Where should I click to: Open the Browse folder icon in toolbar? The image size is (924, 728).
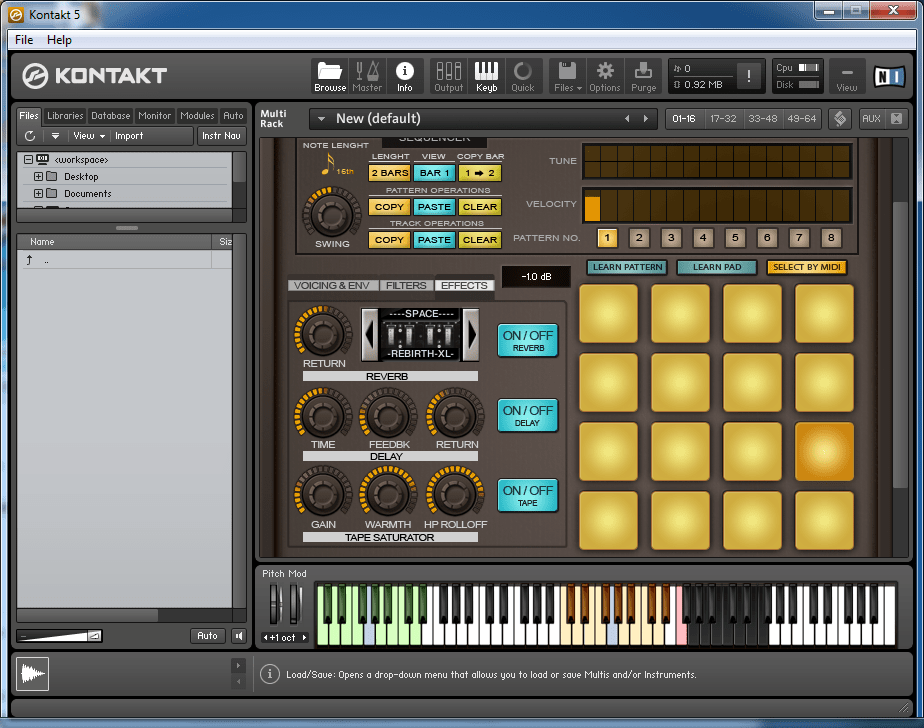coord(329,77)
